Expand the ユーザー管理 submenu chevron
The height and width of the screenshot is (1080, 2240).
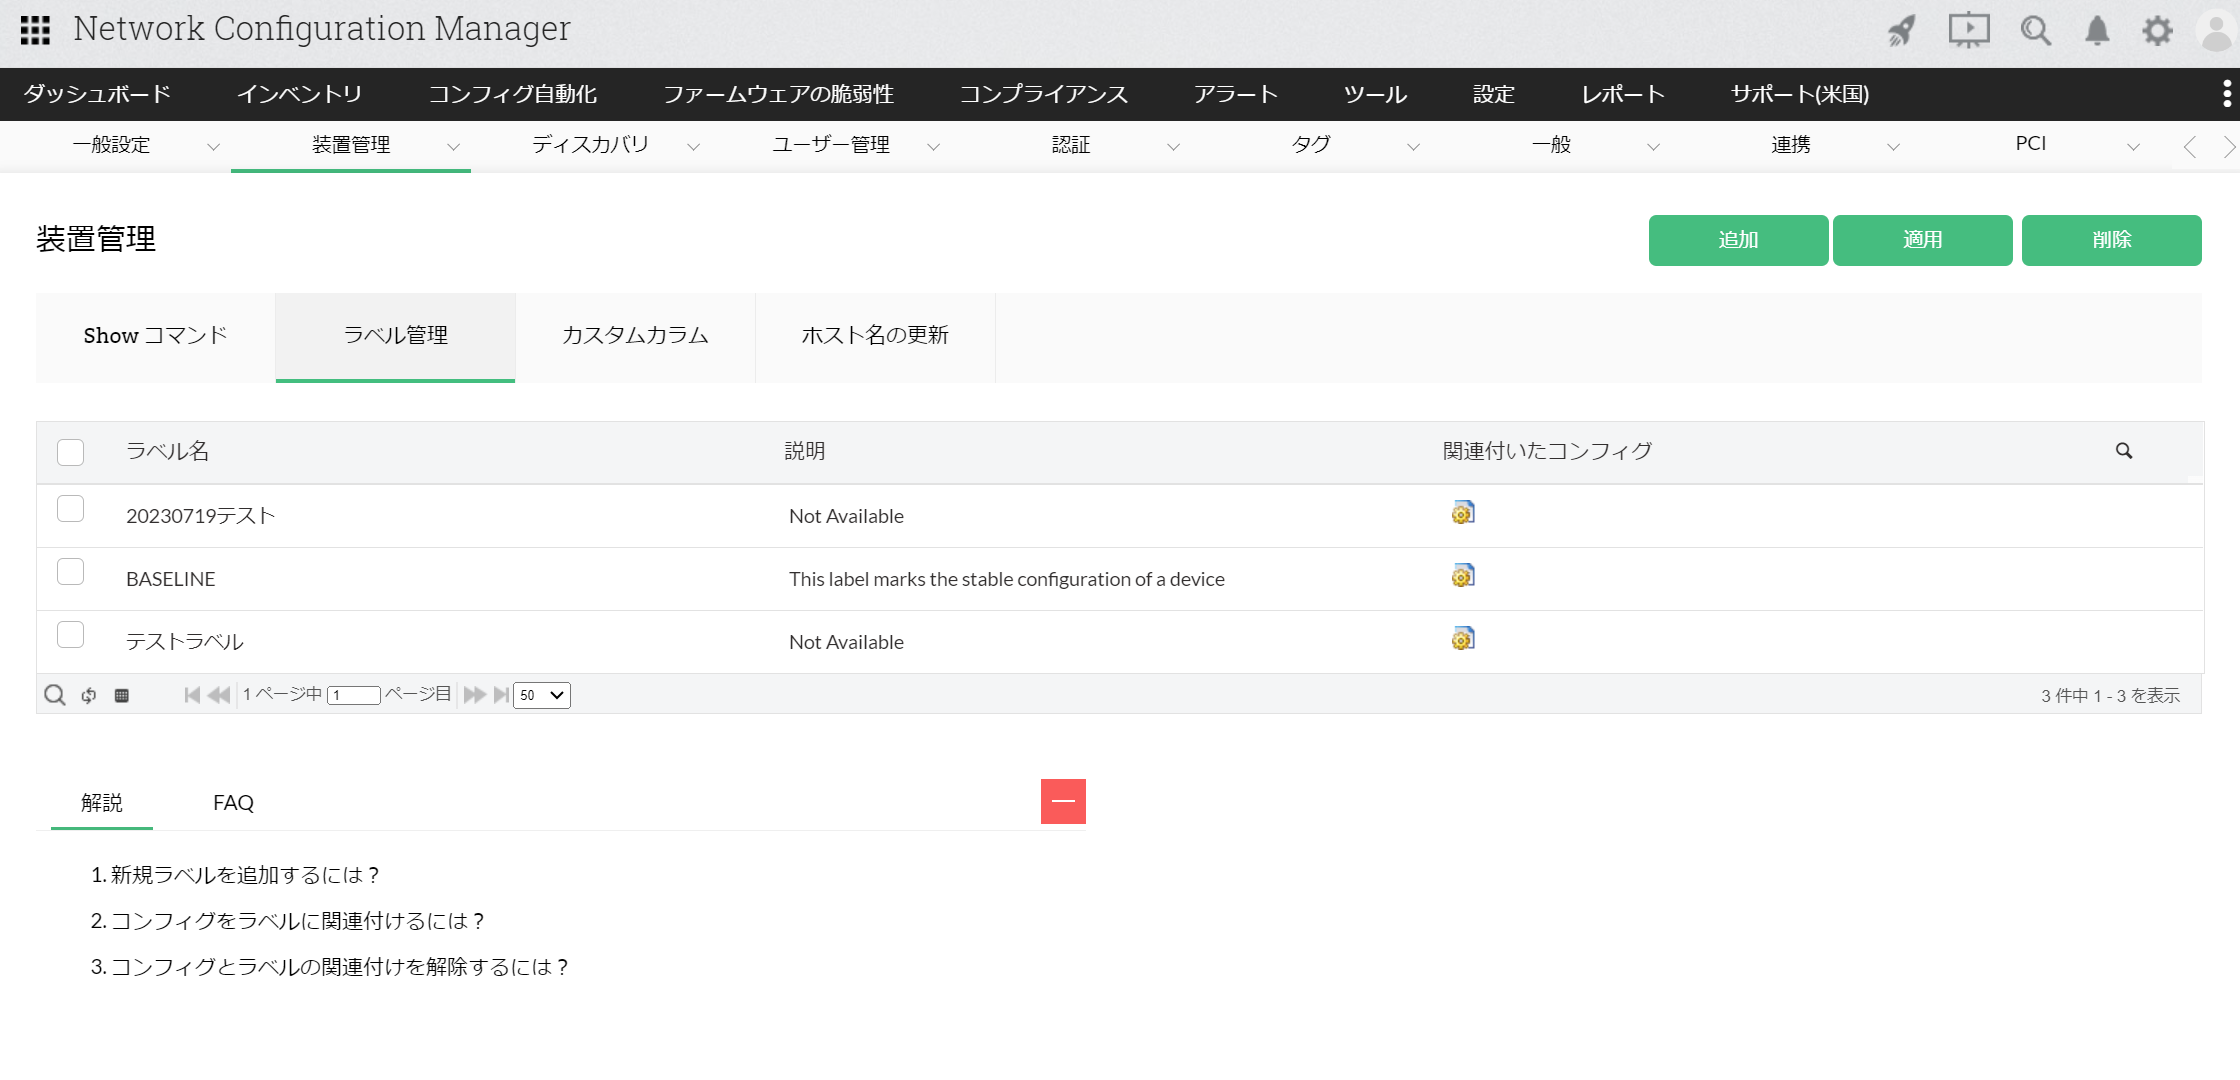[x=933, y=147]
